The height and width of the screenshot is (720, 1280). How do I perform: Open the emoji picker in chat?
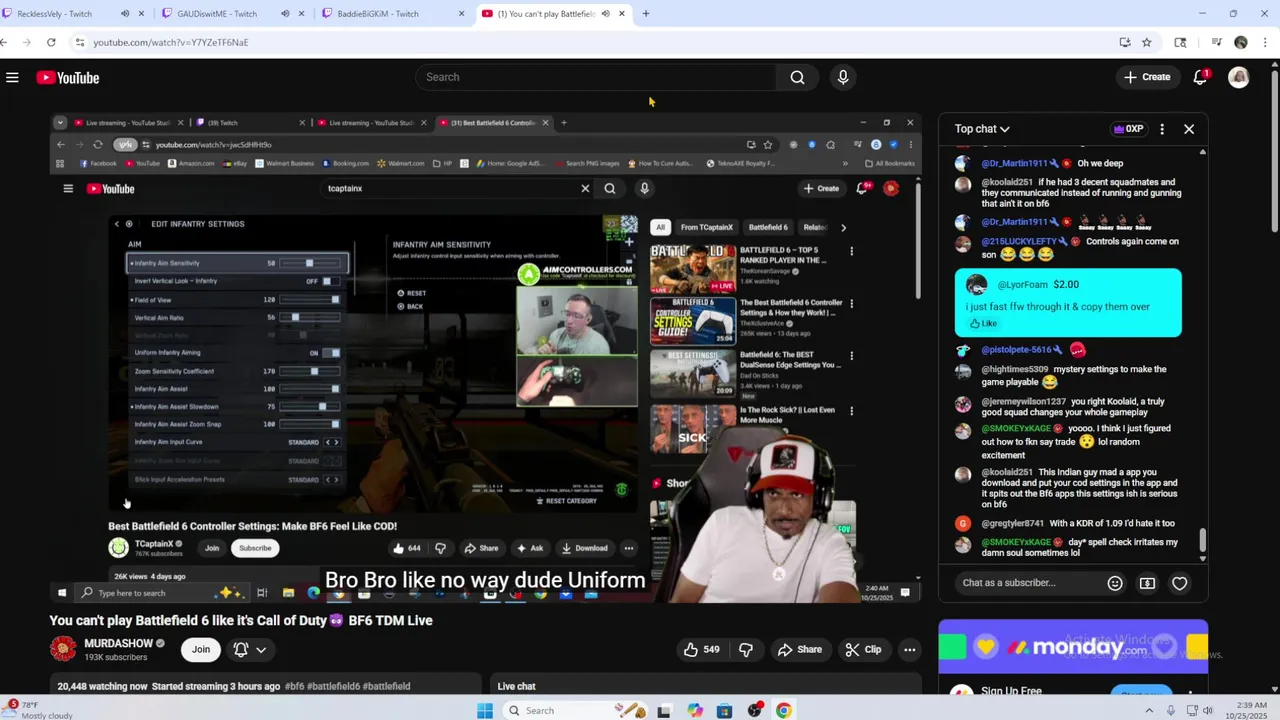(x=1115, y=583)
